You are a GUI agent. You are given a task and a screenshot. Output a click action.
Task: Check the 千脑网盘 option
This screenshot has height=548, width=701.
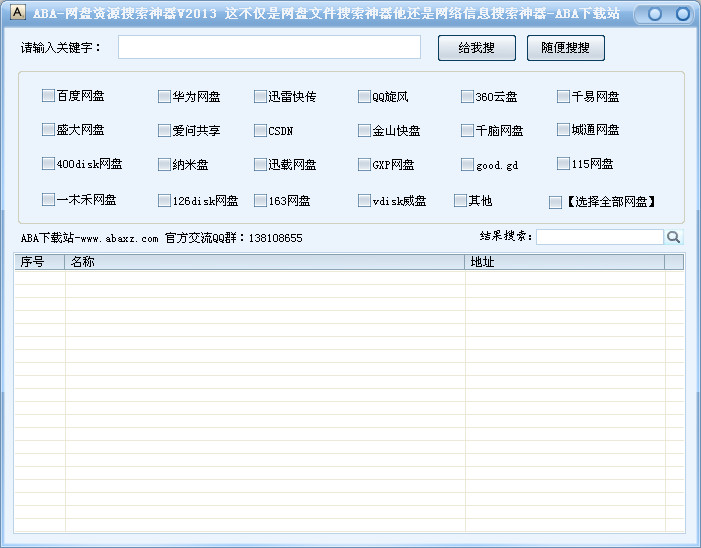coord(467,131)
